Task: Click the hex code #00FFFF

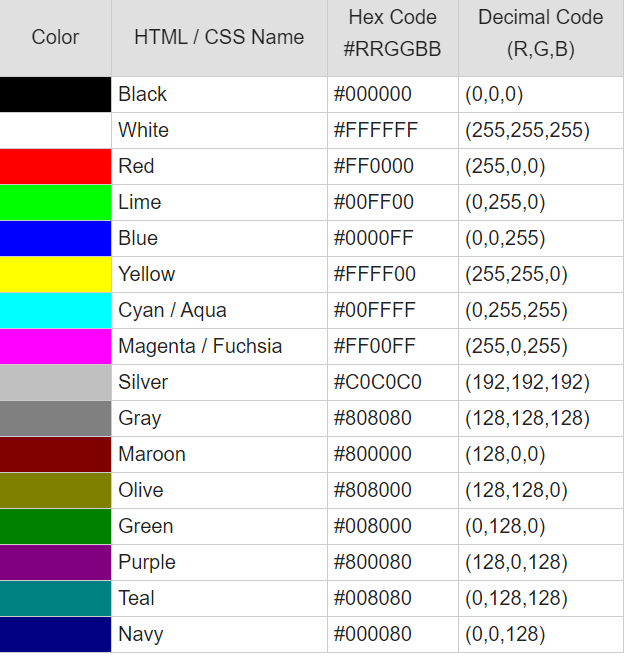Action: (375, 310)
